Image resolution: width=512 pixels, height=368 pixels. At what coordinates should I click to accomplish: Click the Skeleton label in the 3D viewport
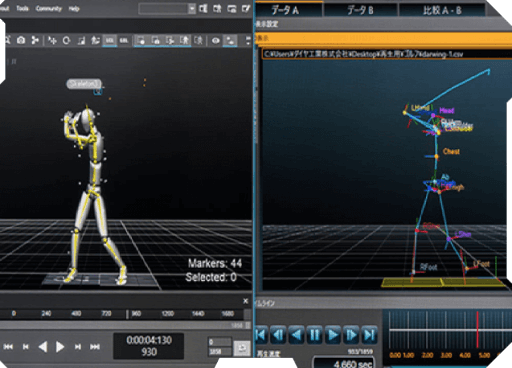point(84,84)
